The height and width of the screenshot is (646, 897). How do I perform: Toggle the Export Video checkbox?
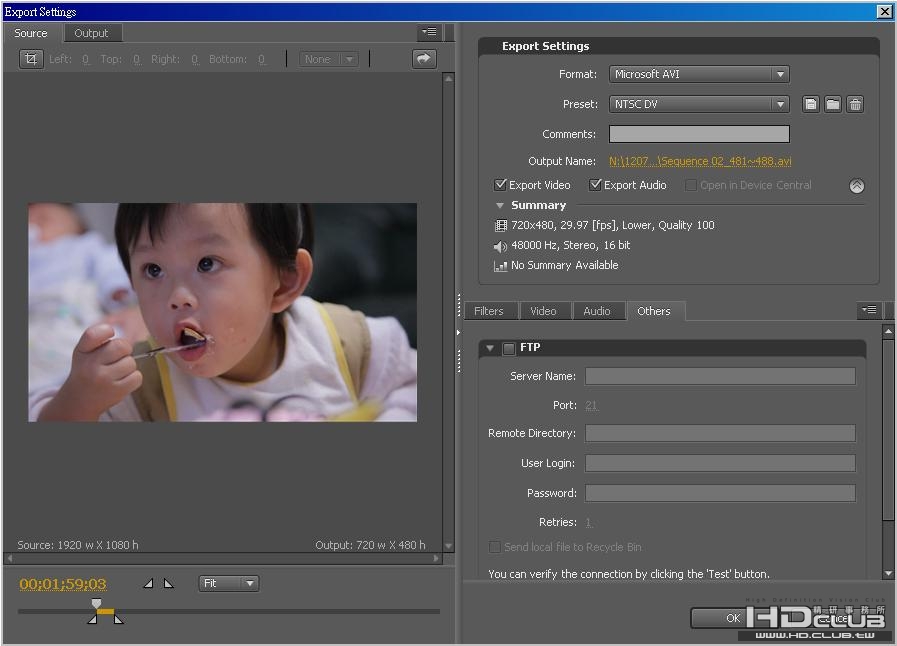tap(501, 185)
